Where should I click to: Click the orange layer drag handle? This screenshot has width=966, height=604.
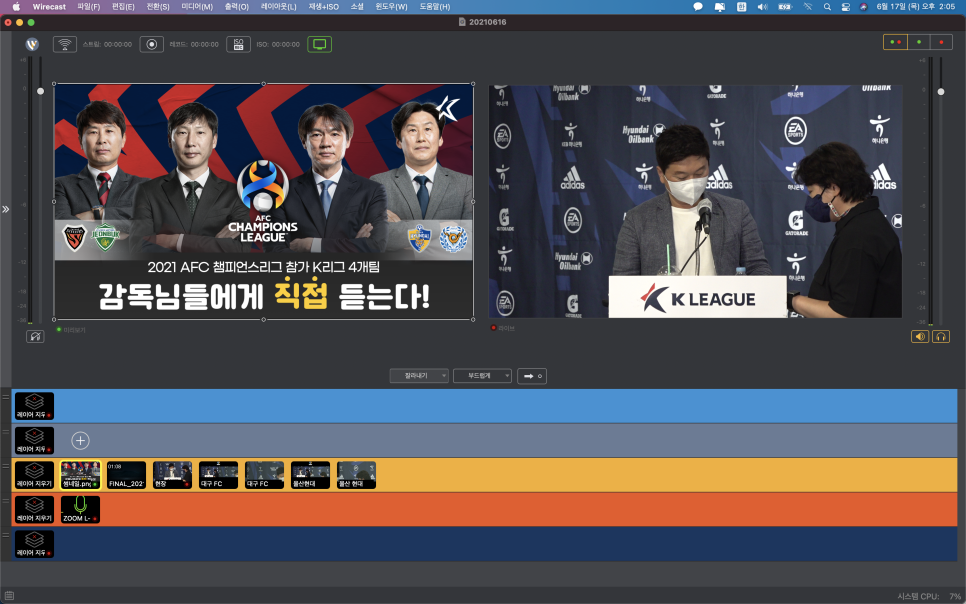coord(6,501)
